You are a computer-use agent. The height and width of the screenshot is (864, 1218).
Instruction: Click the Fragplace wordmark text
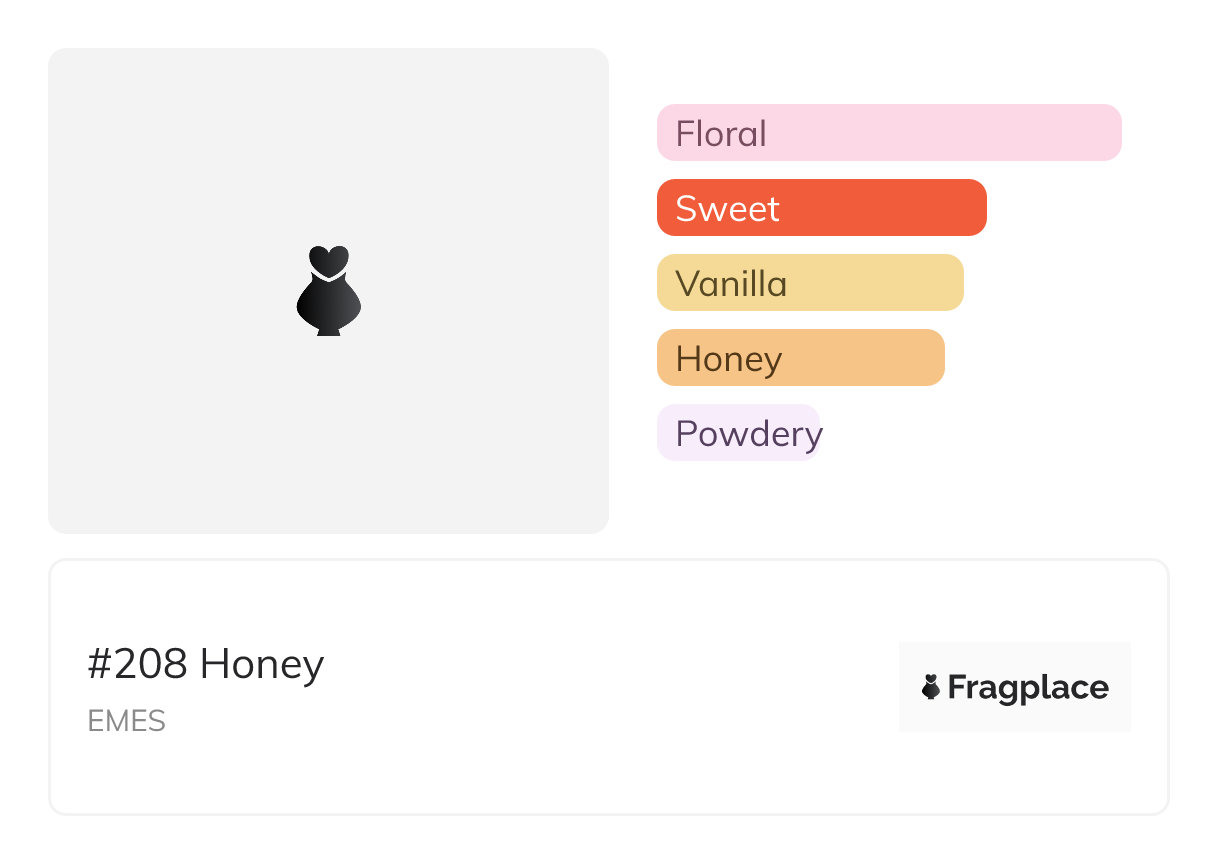pyautogui.click(x=1028, y=688)
